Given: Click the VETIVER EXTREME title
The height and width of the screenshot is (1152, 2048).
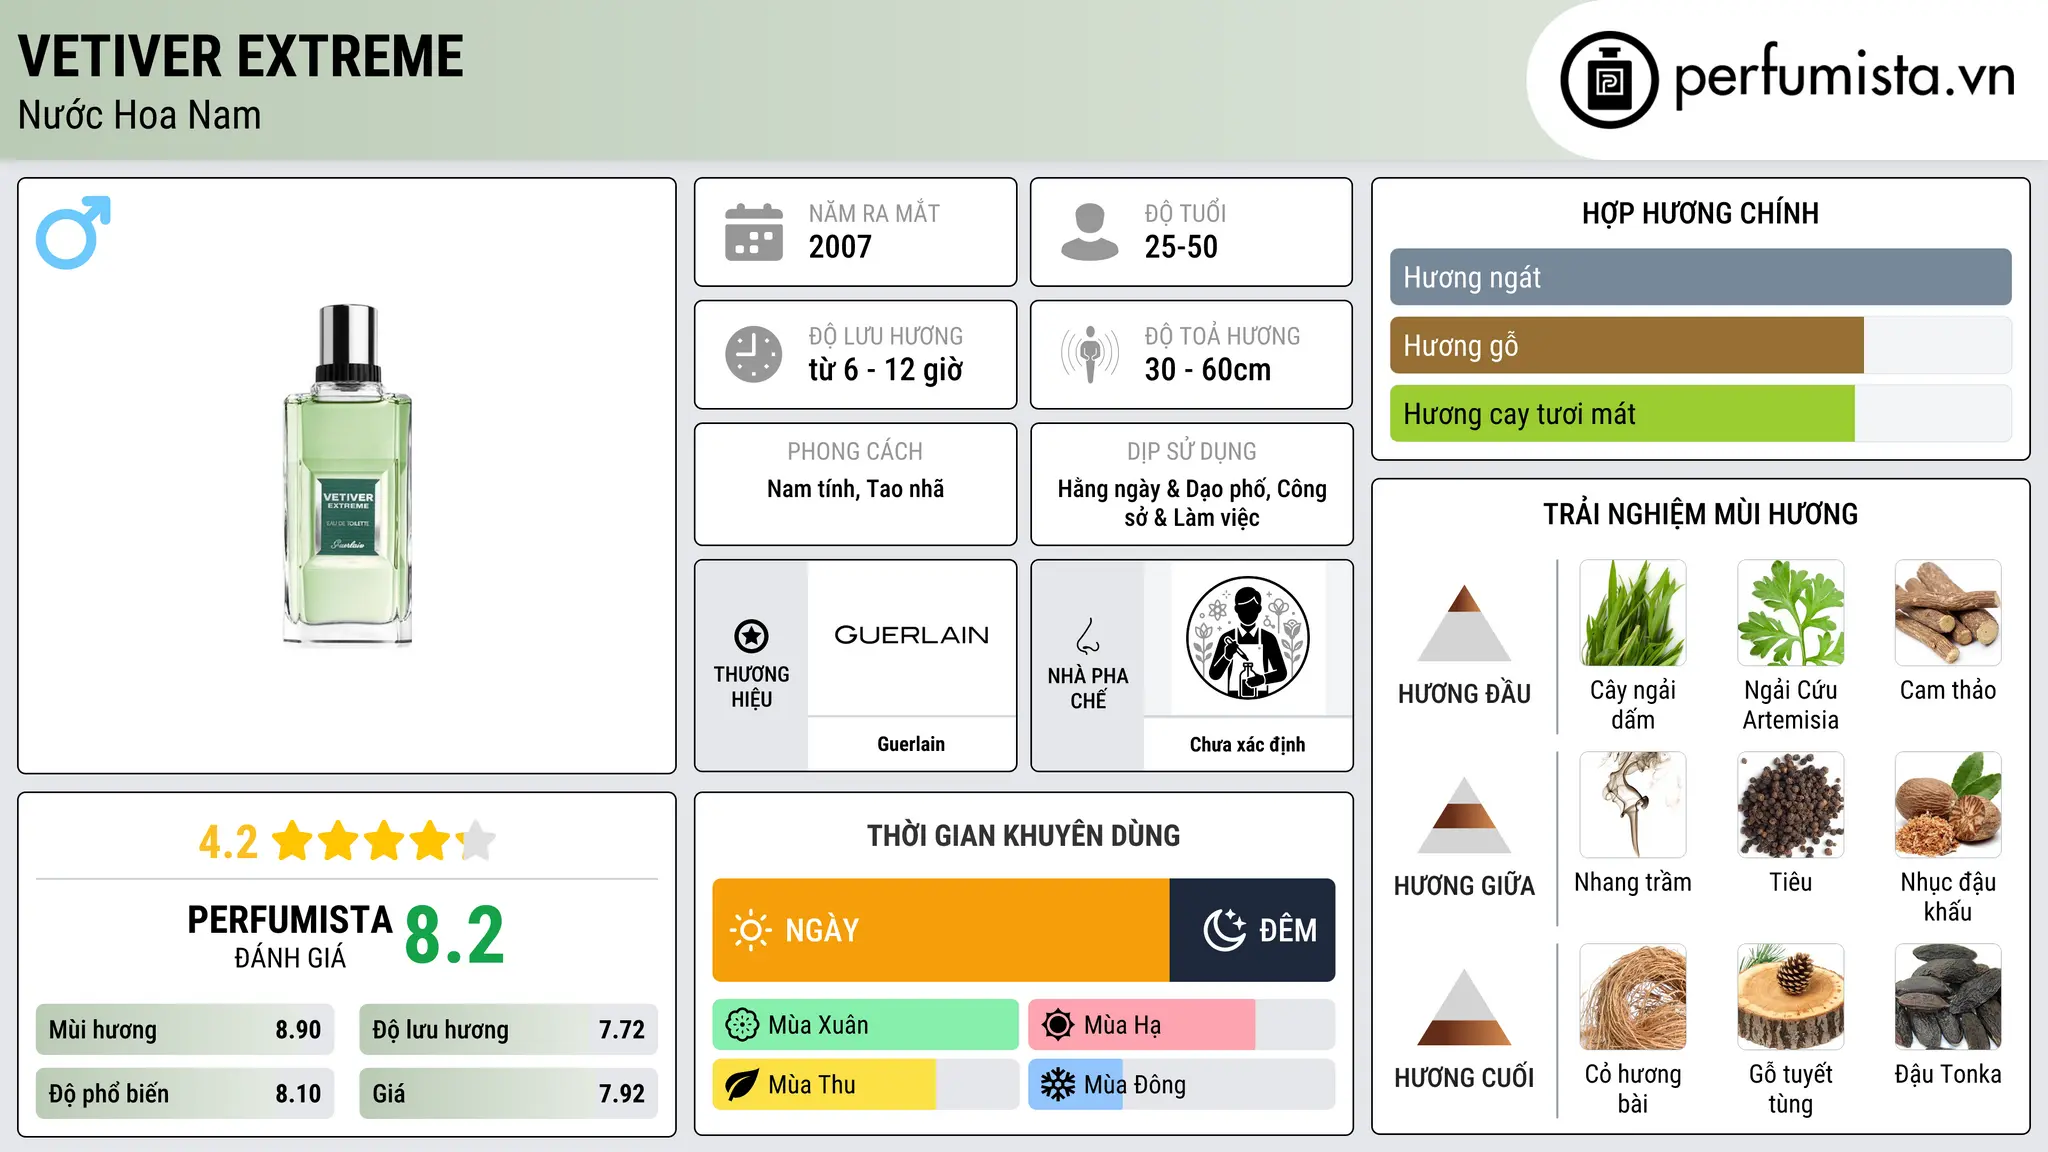Looking at the screenshot, I should pyautogui.click(x=241, y=56).
